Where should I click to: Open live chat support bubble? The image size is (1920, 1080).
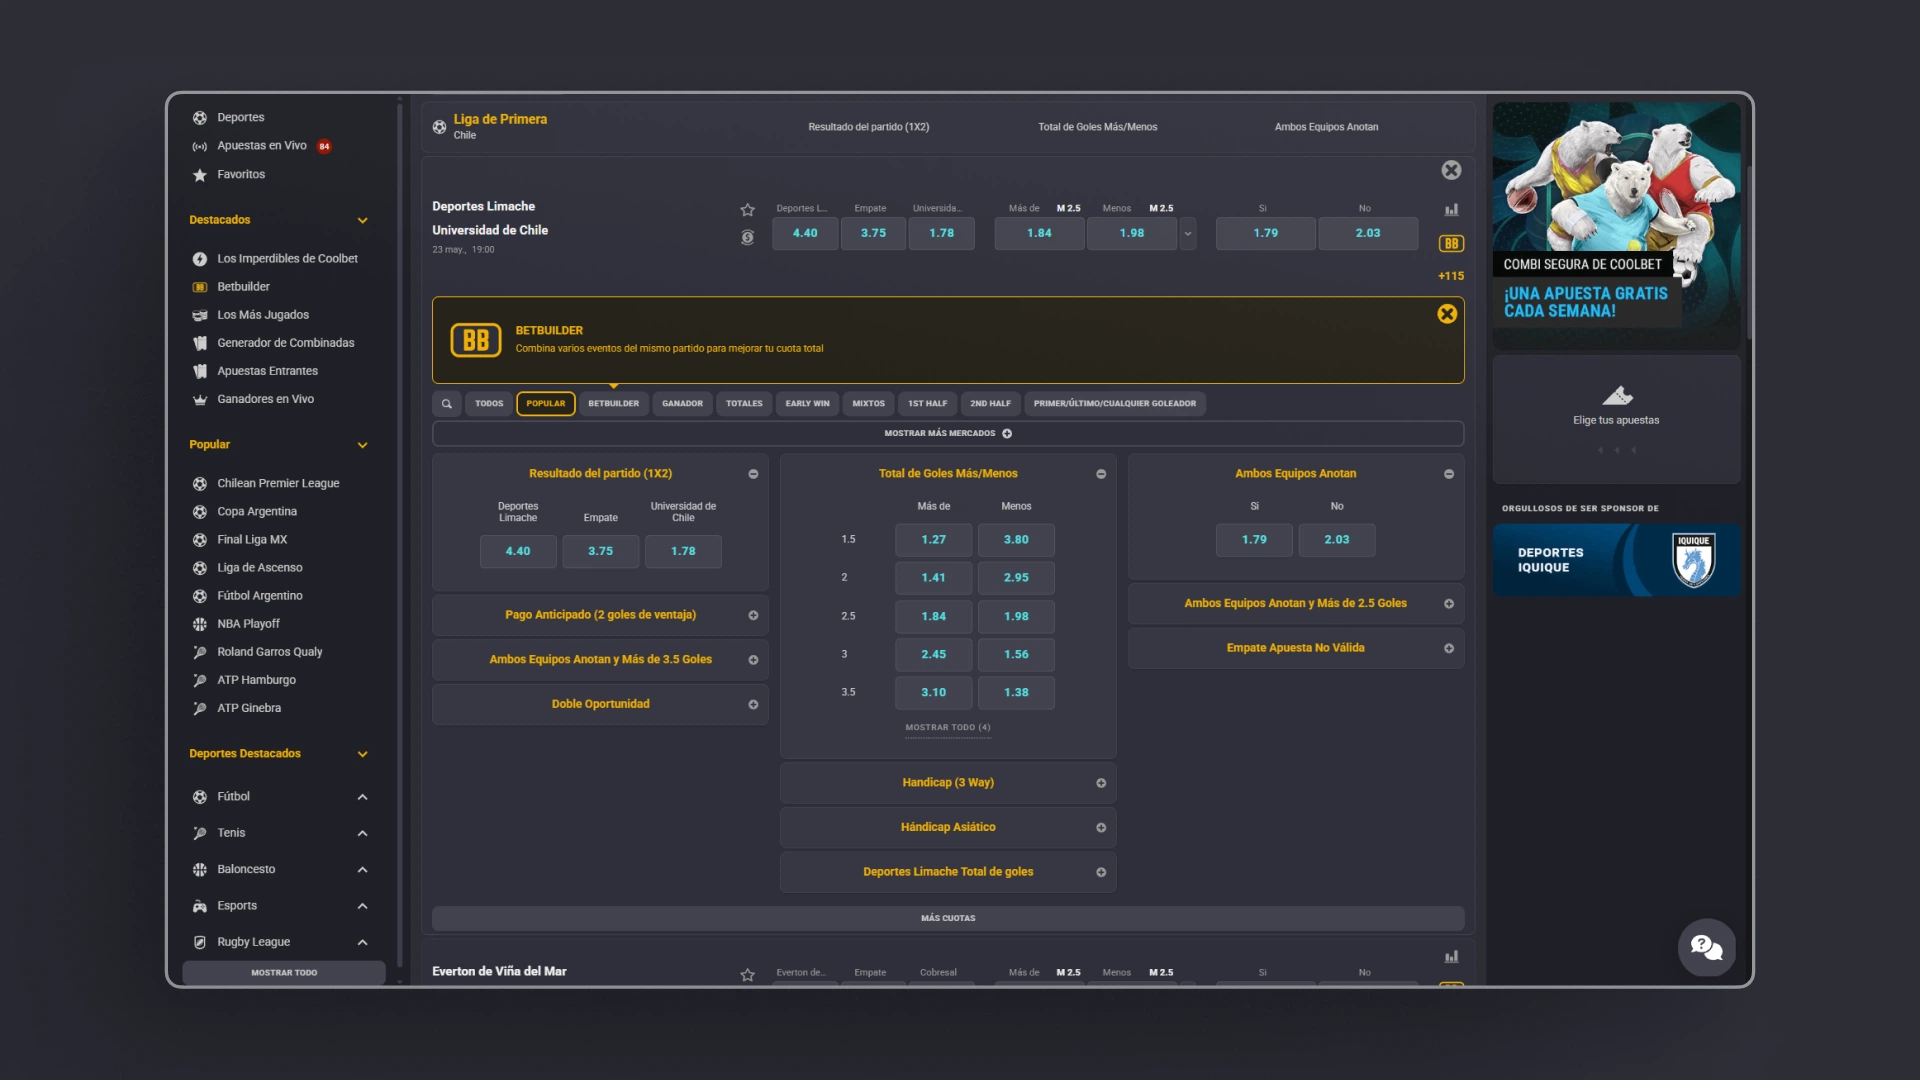click(x=1706, y=947)
